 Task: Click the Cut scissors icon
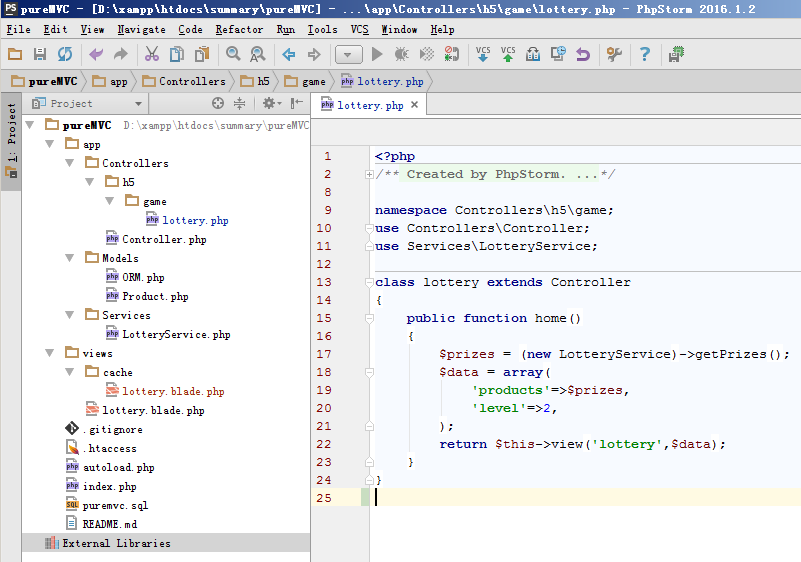click(x=152, y=54)
